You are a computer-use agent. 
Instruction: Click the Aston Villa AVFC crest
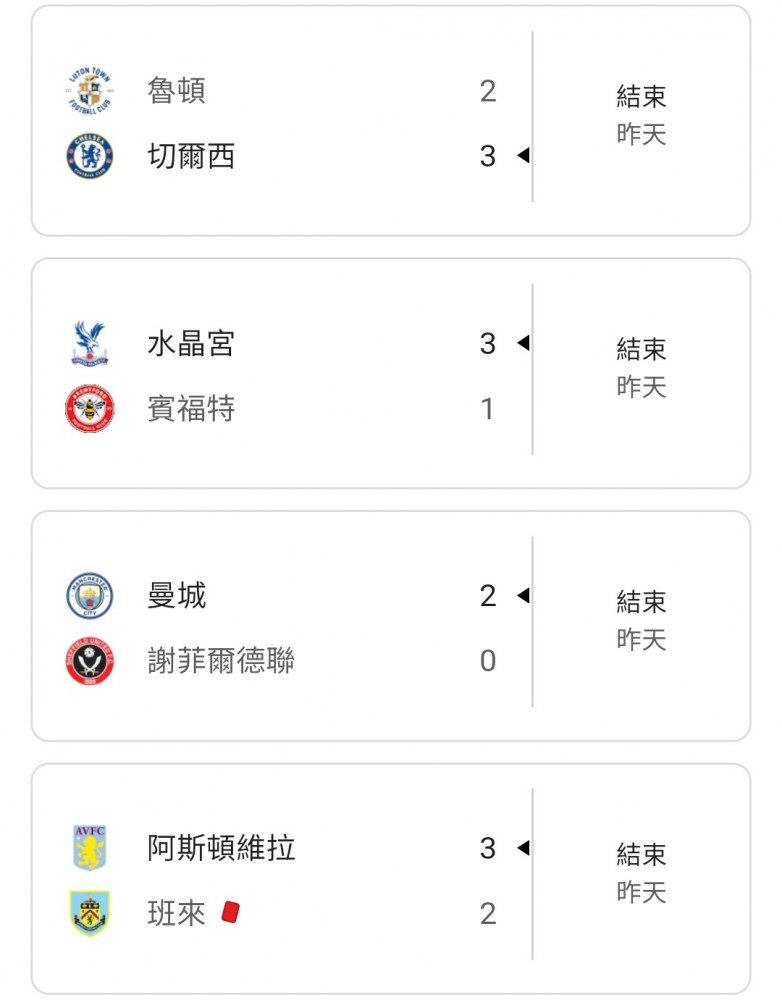89,848
